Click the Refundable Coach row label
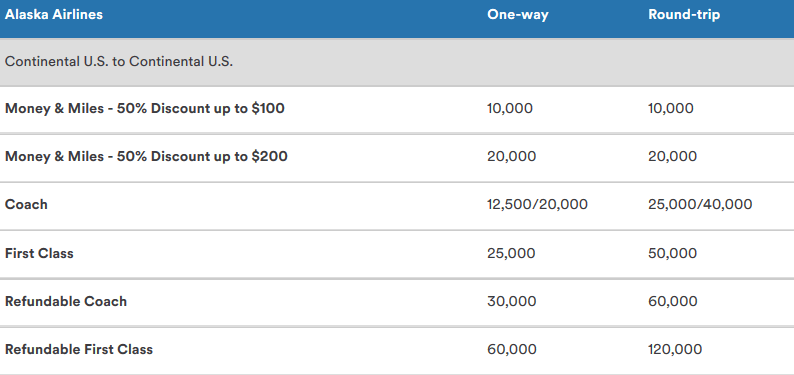Screen dimensions: 794x375 [66, 301]
